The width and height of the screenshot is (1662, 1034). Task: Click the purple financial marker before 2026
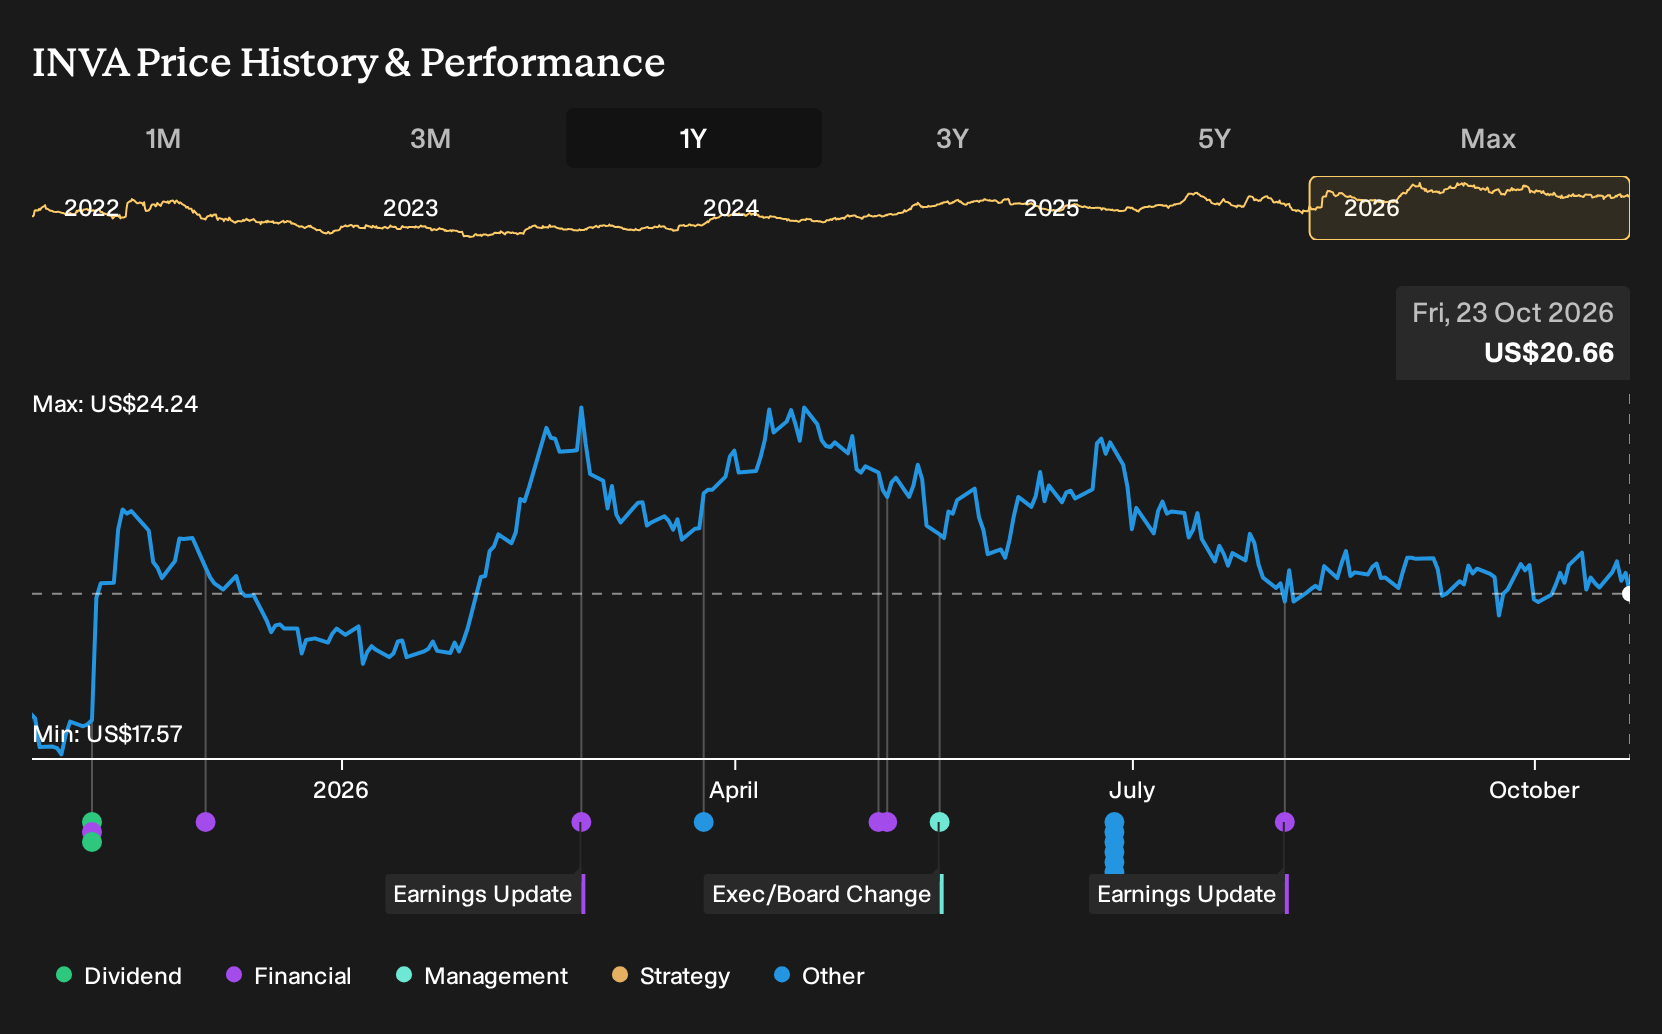click(x=206, y=822)
